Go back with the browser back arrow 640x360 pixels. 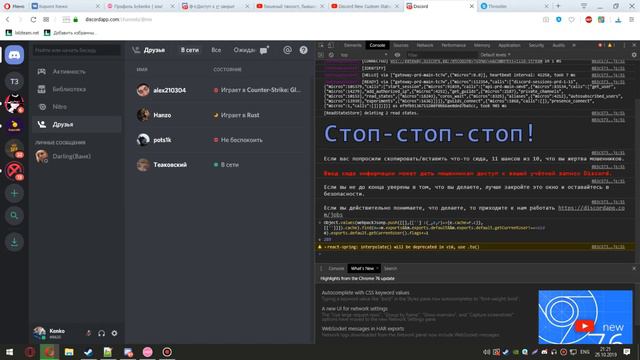tap(8, 20)
